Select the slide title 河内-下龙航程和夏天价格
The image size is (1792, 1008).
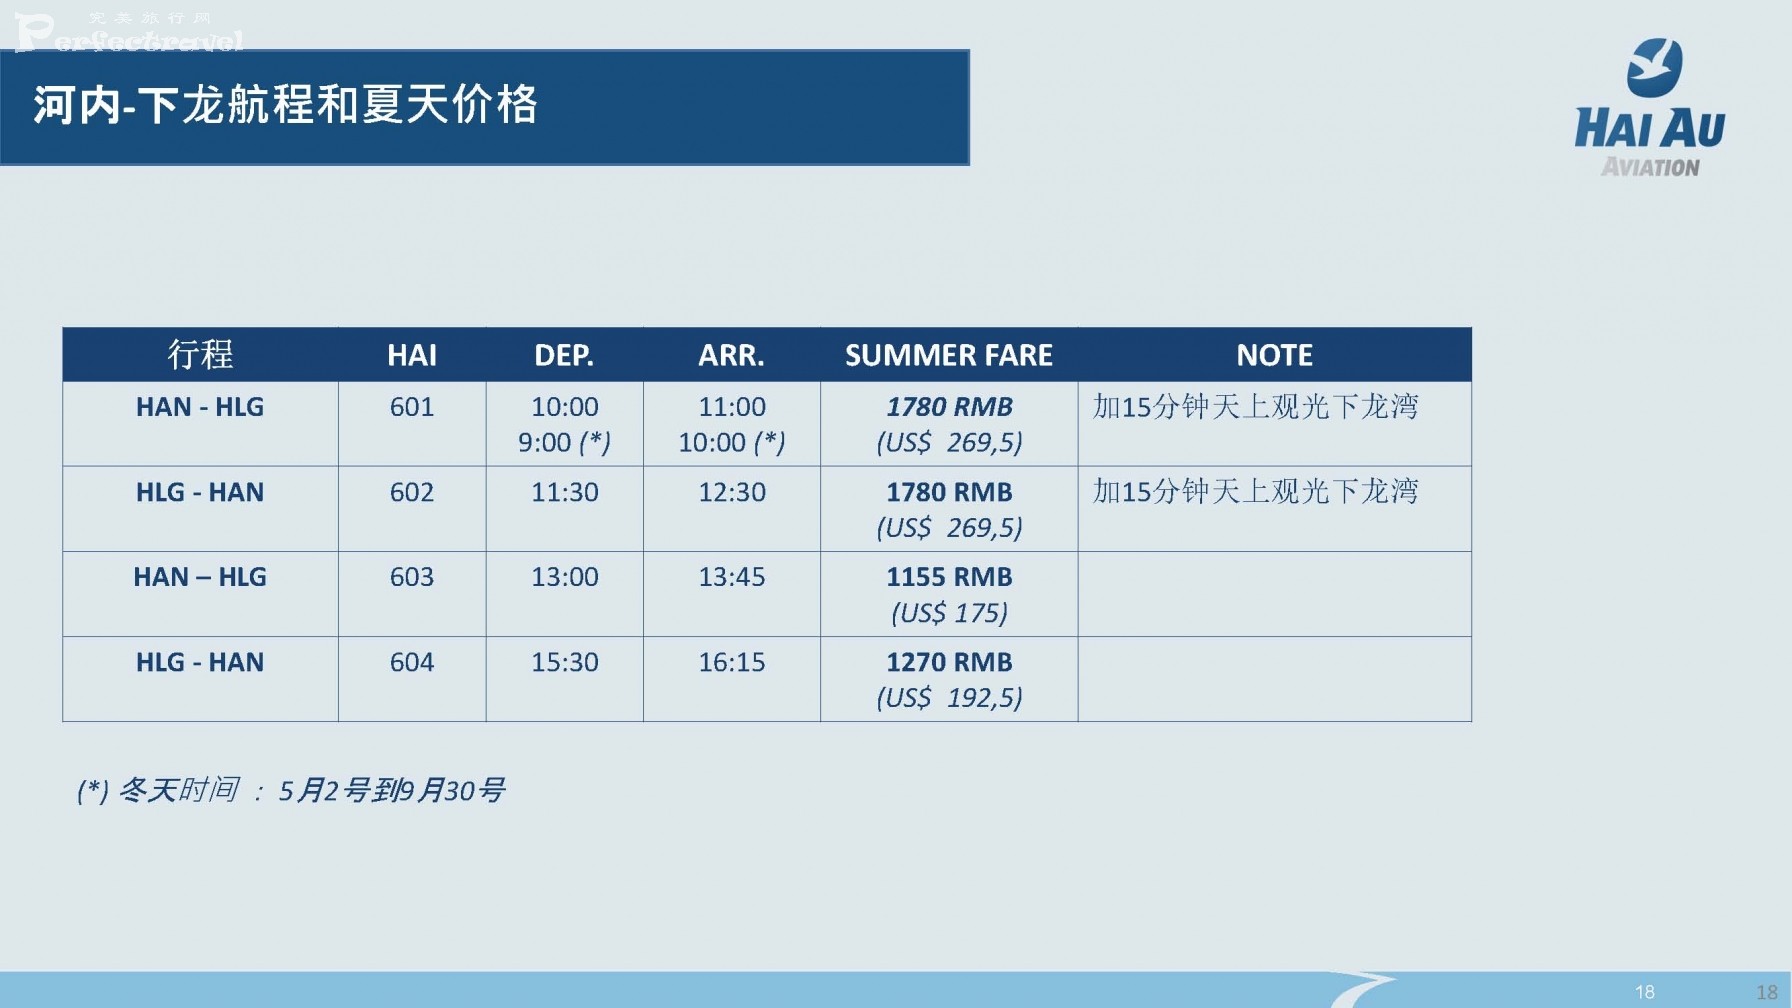[286, 105]
